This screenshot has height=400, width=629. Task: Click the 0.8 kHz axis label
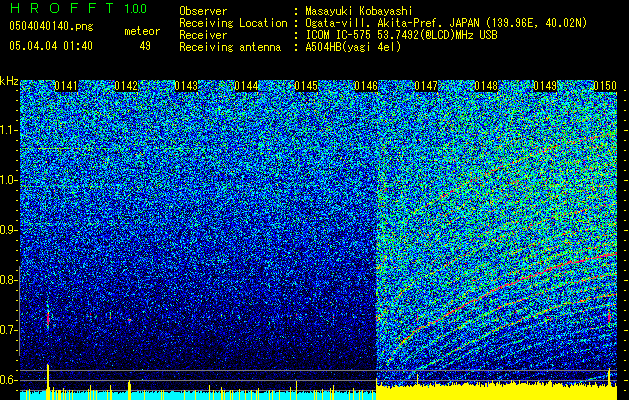coord(9,280)
